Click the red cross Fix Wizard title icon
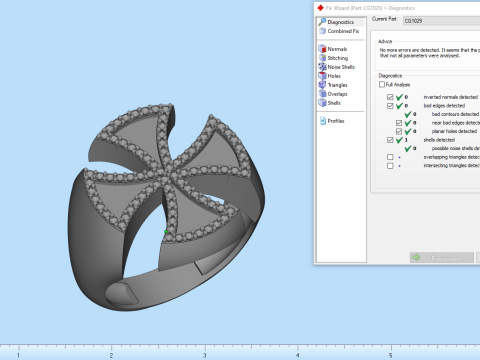The height and width of the screenshot is (360, 480). point(320,8)
